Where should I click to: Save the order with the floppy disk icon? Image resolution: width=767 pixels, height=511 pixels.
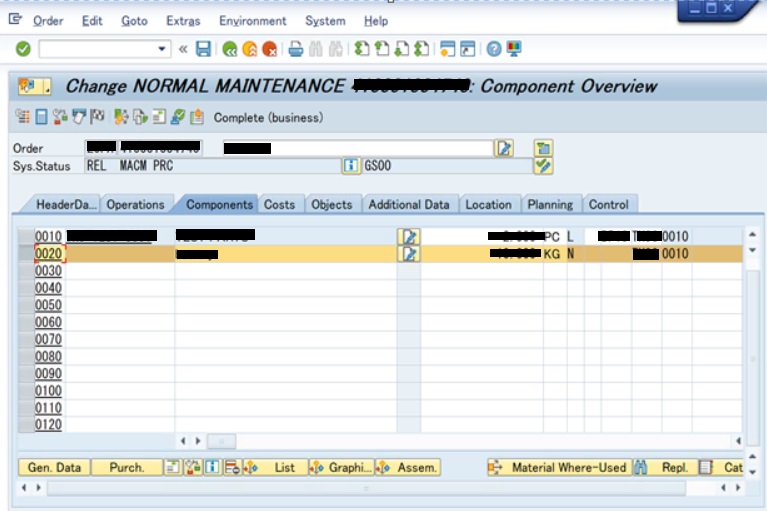click(204, 49)
